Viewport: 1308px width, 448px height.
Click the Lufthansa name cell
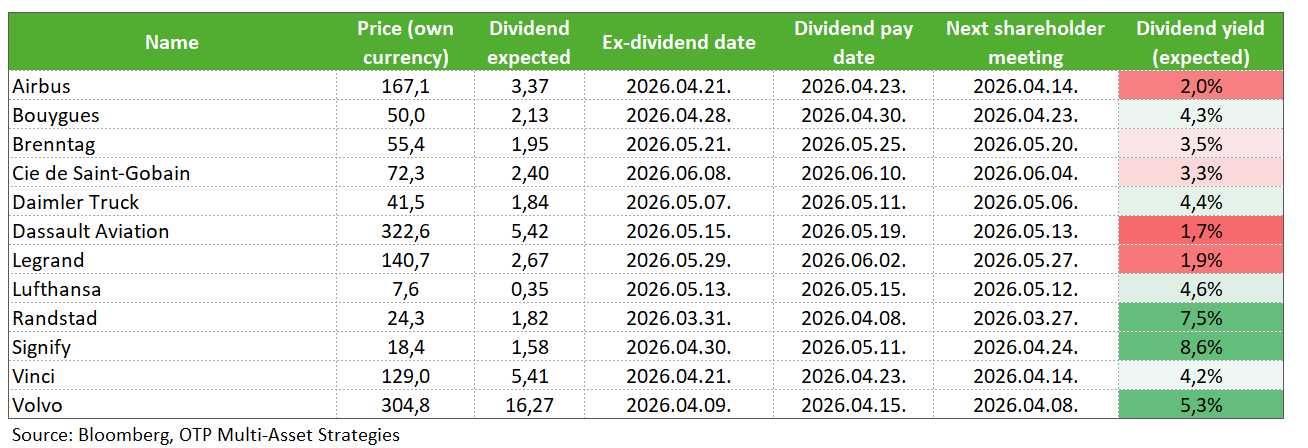(x=172, y=290)
